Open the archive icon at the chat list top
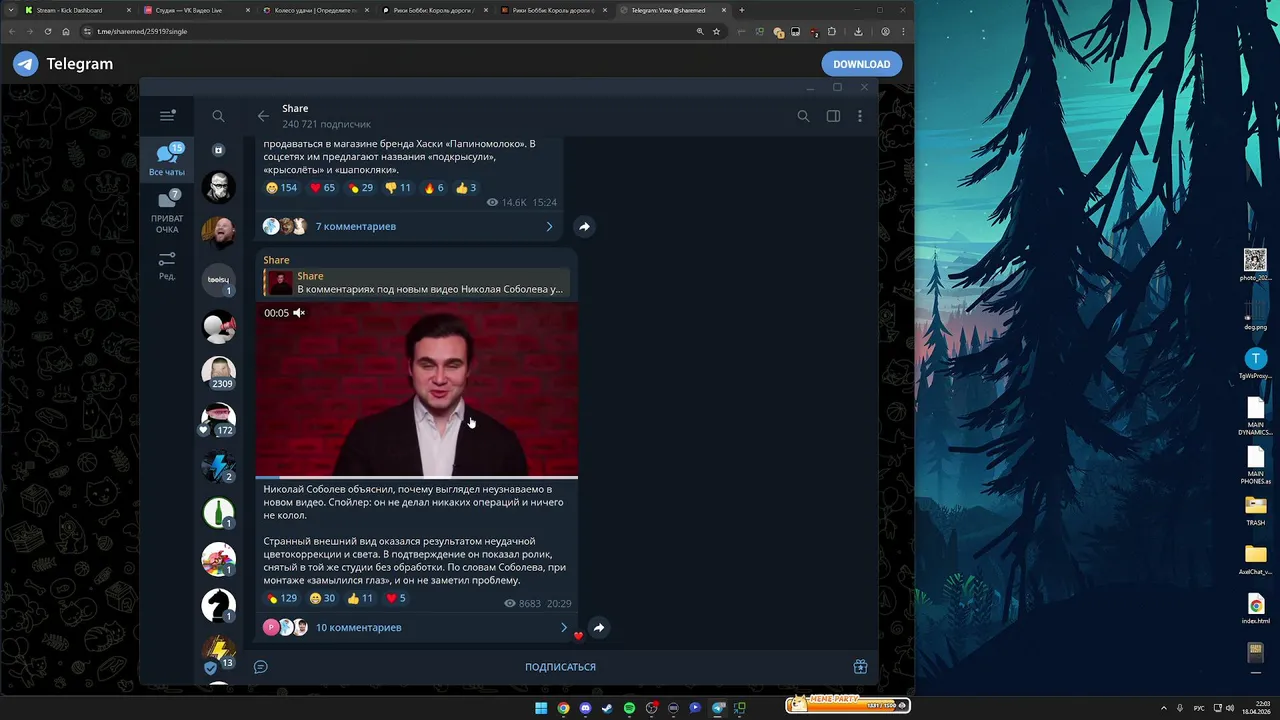 [218, 150]
